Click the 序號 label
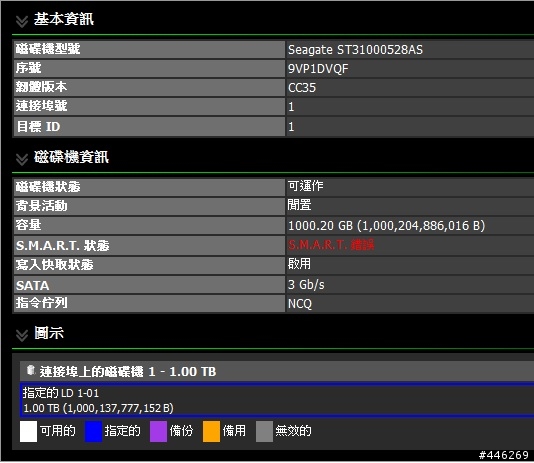The height and width of the screenshot is (463, 534). pyautogui.click(x=29, y=68)
